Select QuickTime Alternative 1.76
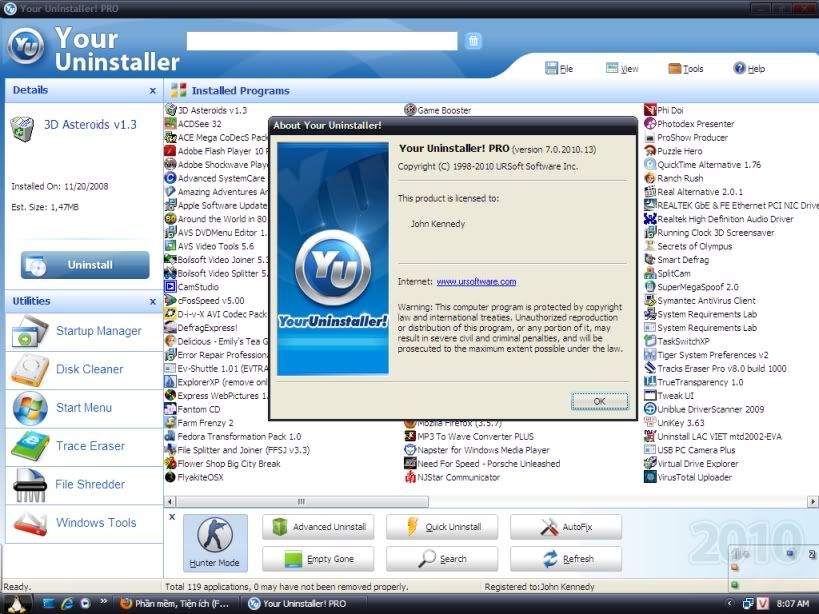This screenshot has height=614, width=819. click(x=703, y=164)
